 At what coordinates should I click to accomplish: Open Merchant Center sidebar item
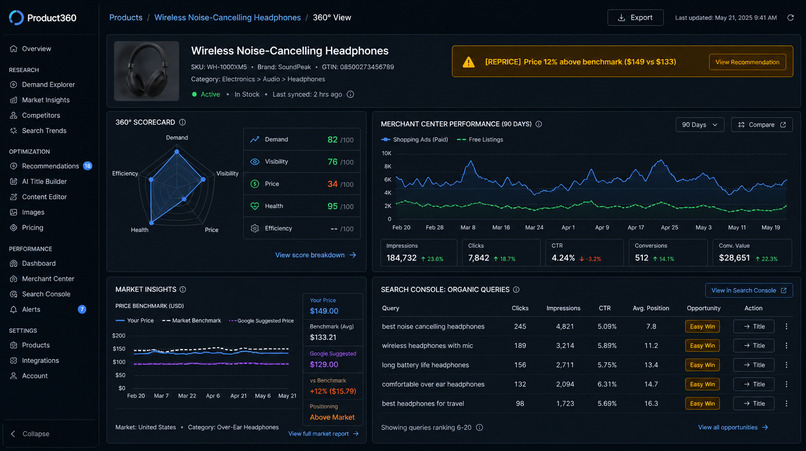49,279
